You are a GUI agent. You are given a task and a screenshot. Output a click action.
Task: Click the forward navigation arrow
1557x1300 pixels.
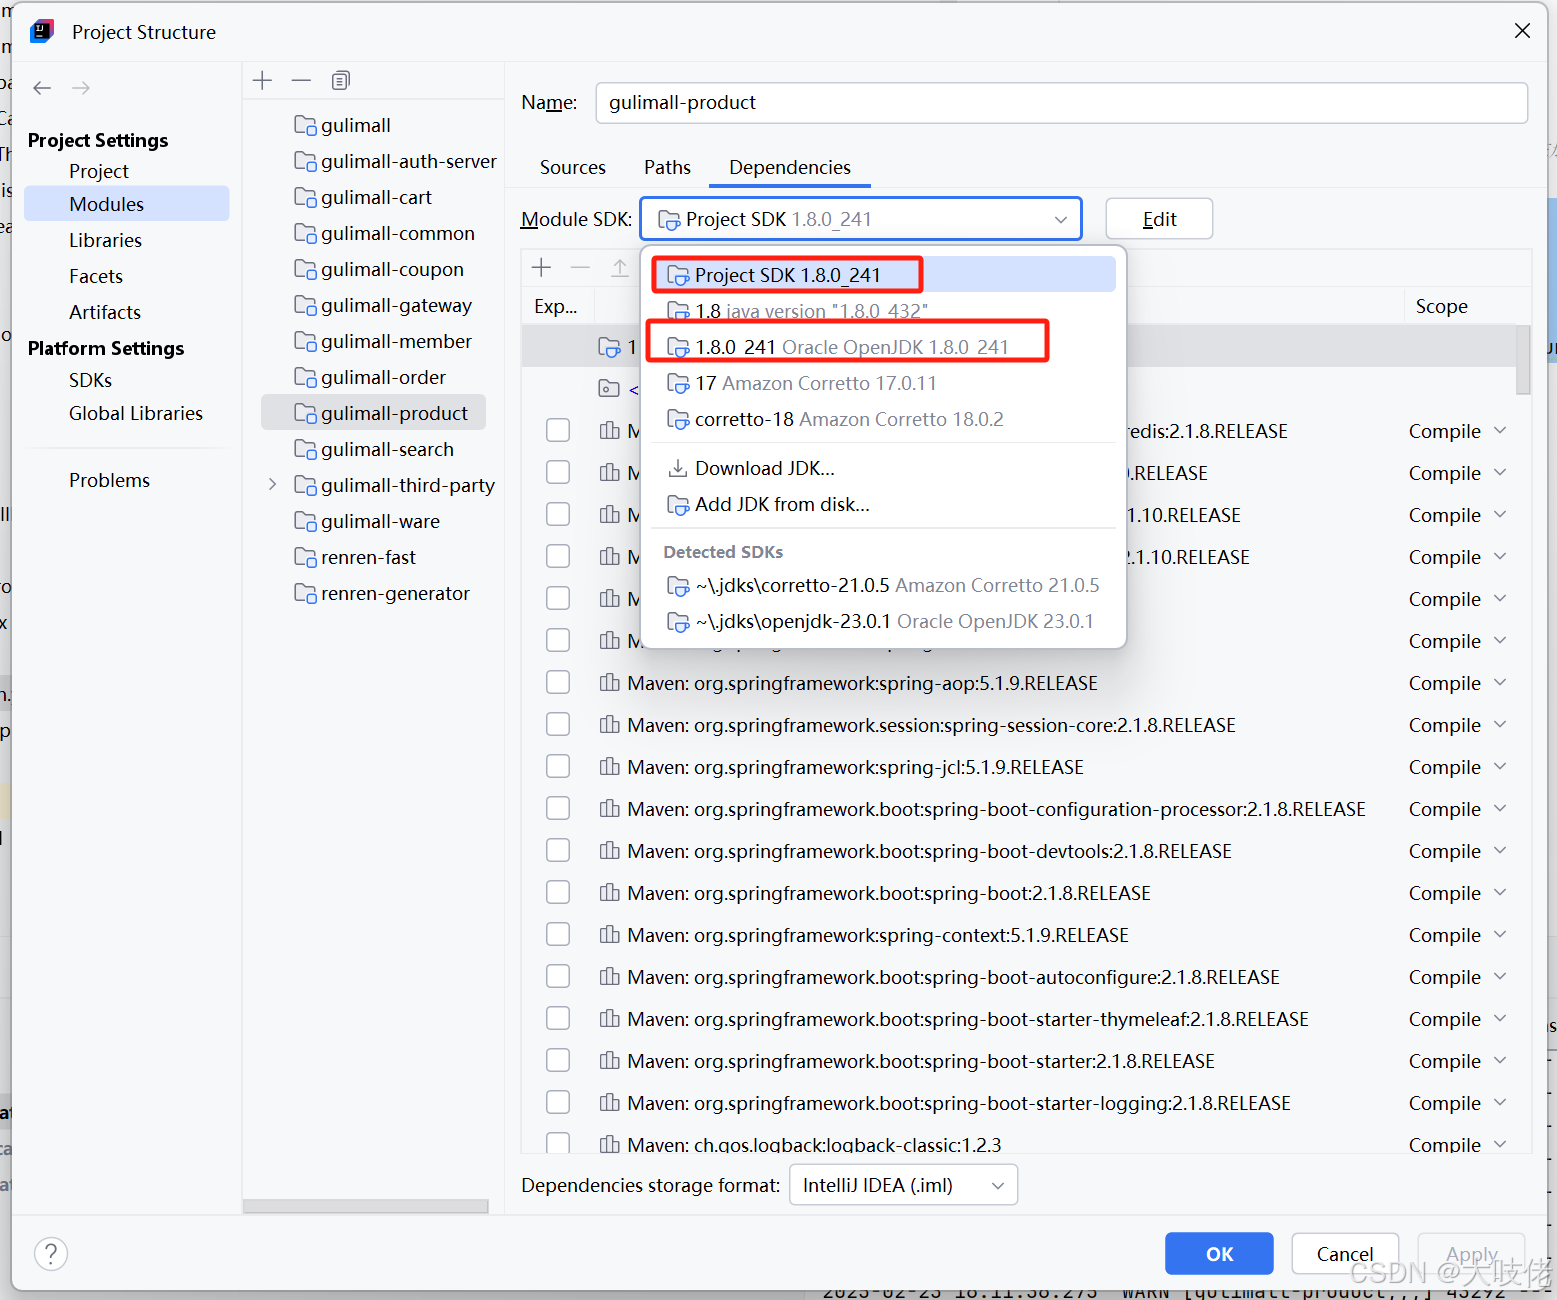[x=81, y=88]
